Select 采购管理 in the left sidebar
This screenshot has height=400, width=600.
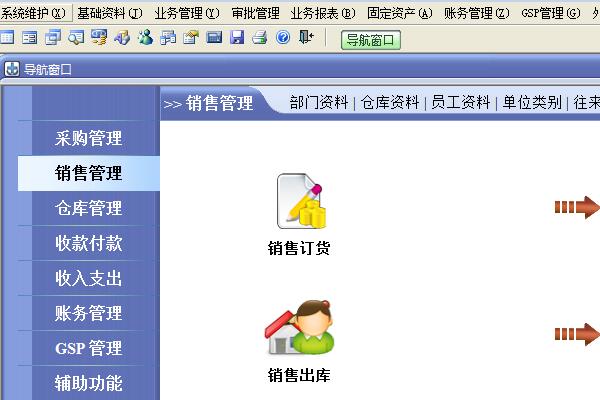88,138
